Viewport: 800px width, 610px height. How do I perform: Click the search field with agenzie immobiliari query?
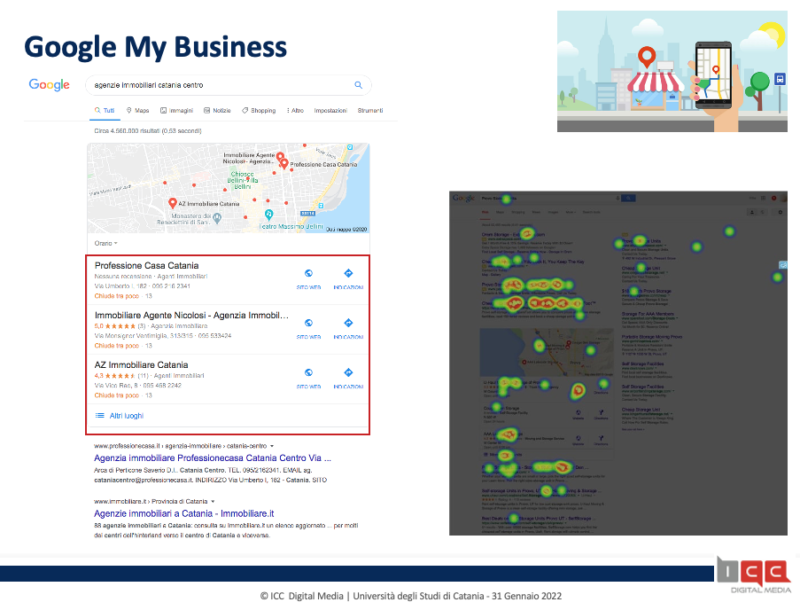228,85
